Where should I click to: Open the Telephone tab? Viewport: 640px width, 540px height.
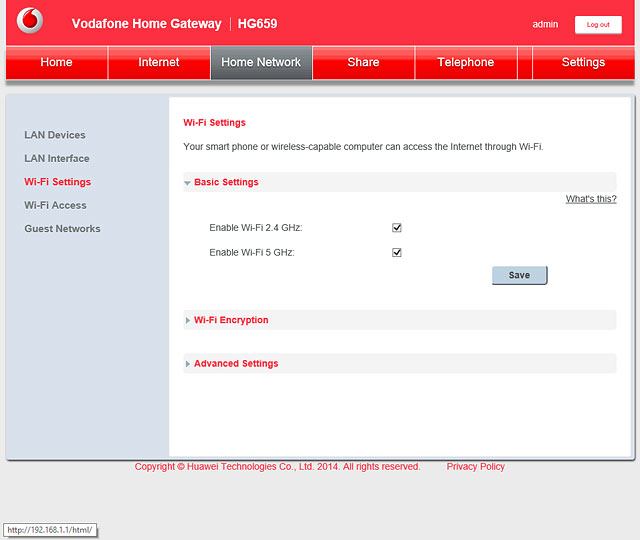(x=466, y=62)
